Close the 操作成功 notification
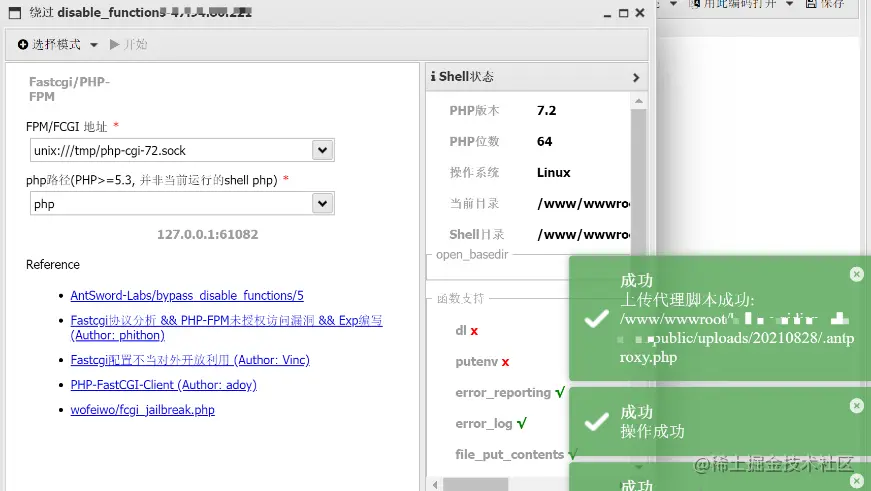The image size is (871, 491). click(x=857, y=406)
